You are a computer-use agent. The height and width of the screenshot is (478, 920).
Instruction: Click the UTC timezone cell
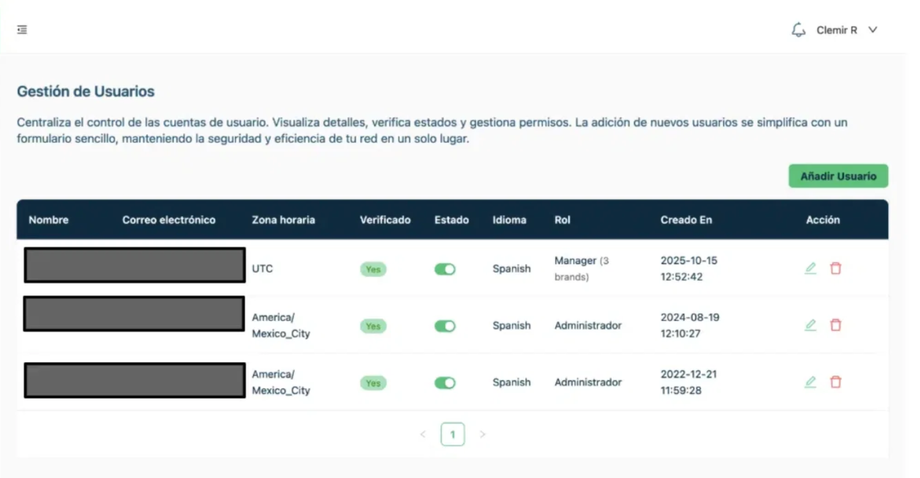click(262, 269)
